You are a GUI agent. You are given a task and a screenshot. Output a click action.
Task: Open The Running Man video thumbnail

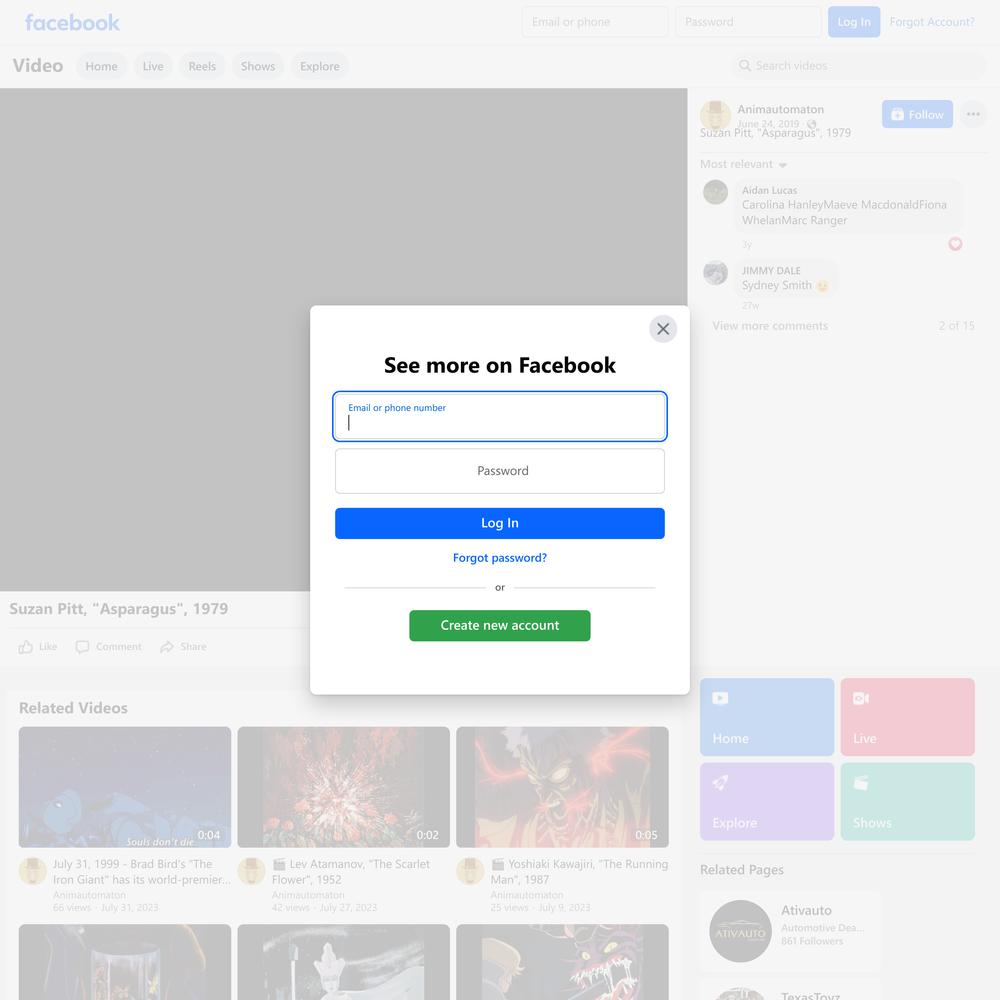562,787
